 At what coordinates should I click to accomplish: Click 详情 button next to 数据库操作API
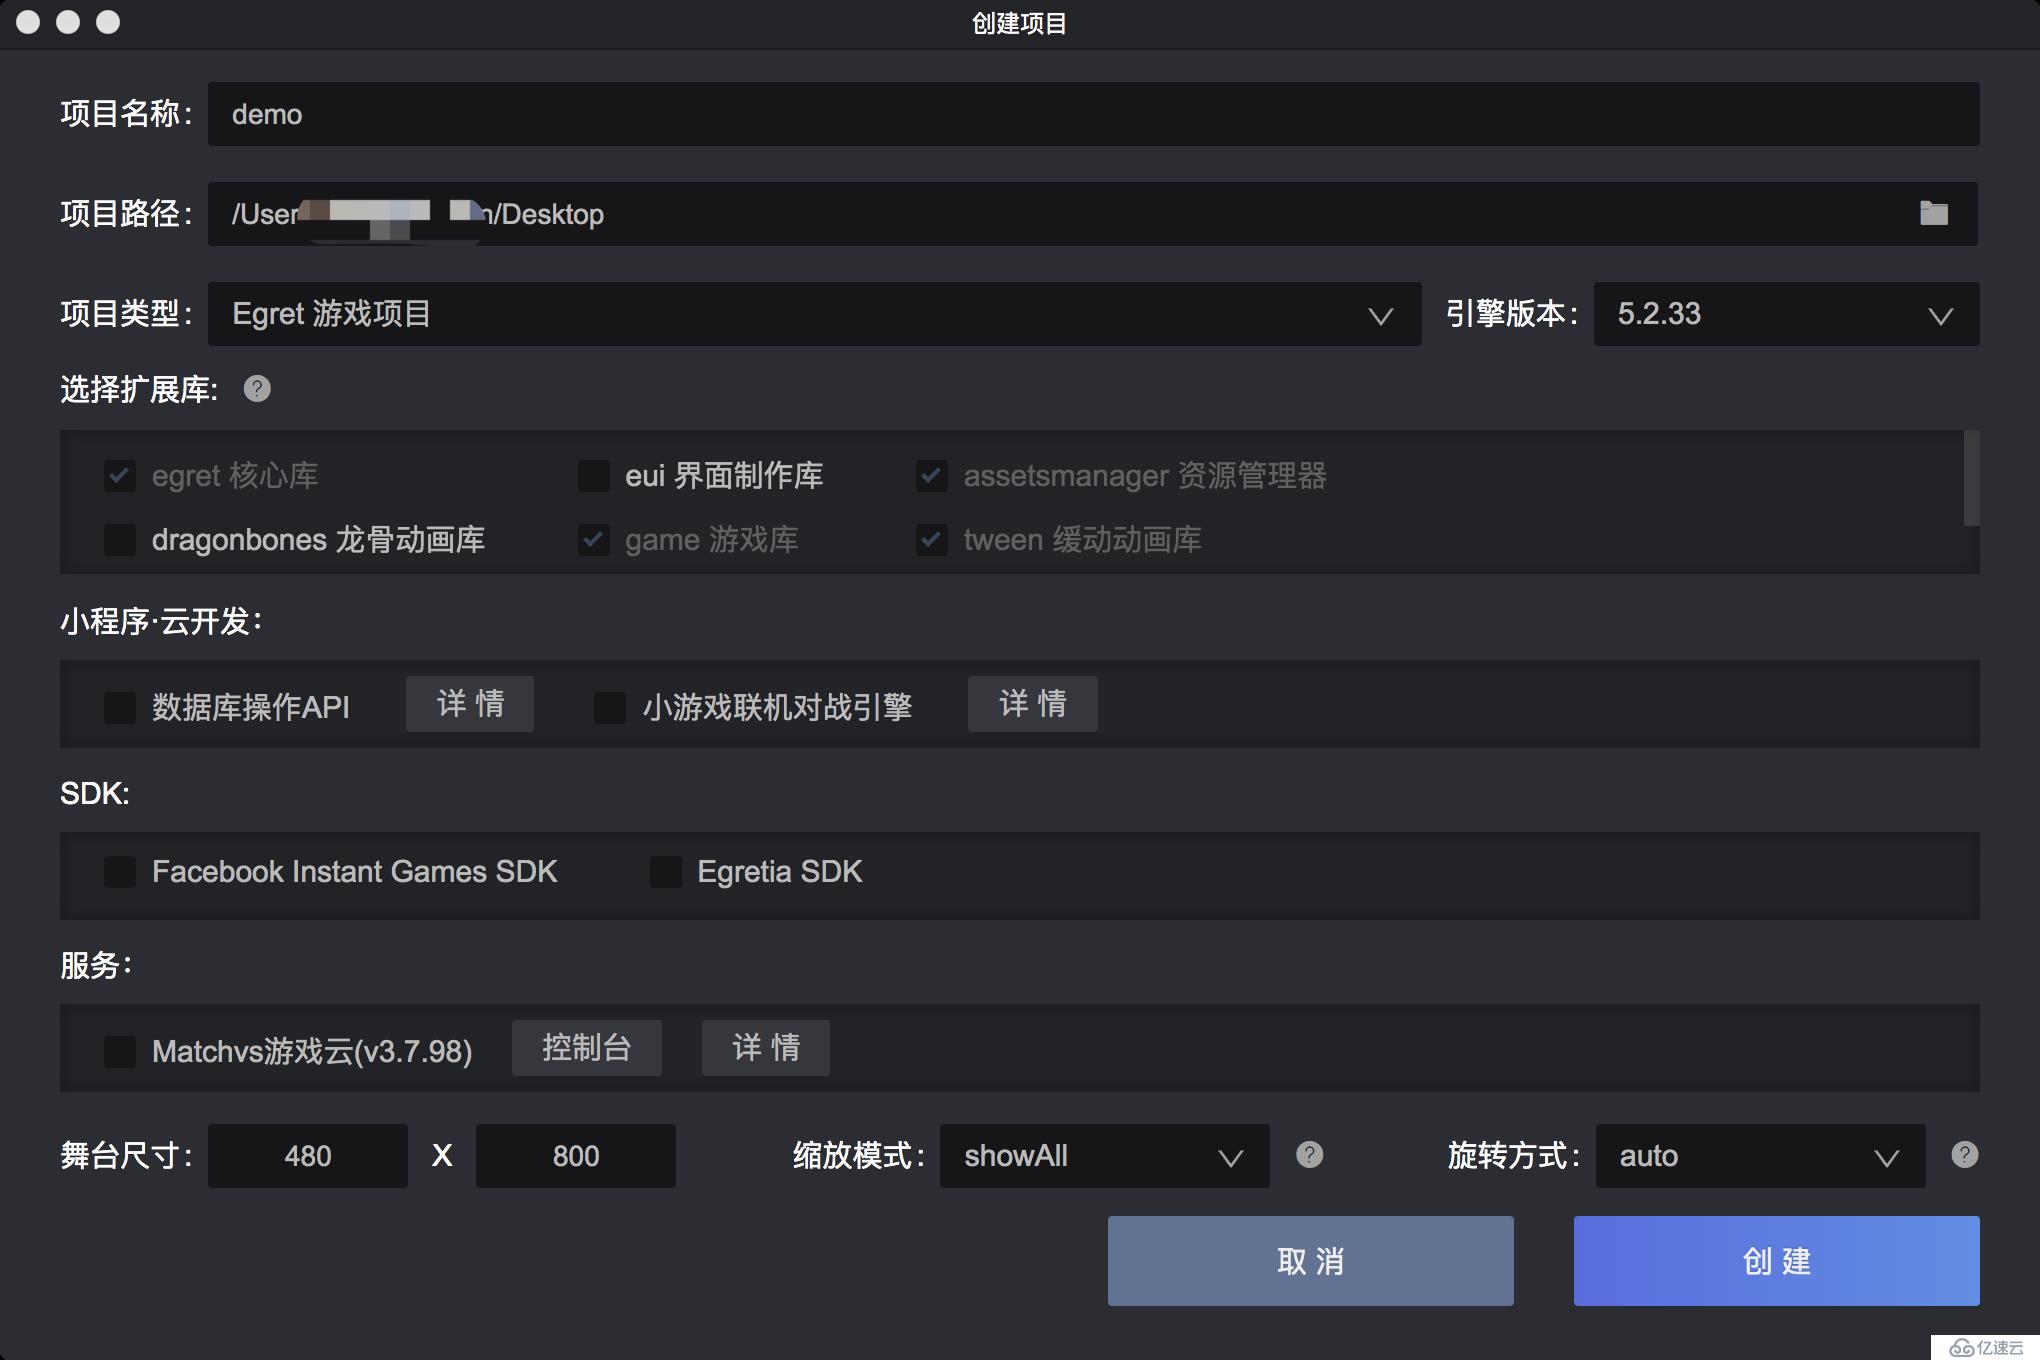click(470, 704)
